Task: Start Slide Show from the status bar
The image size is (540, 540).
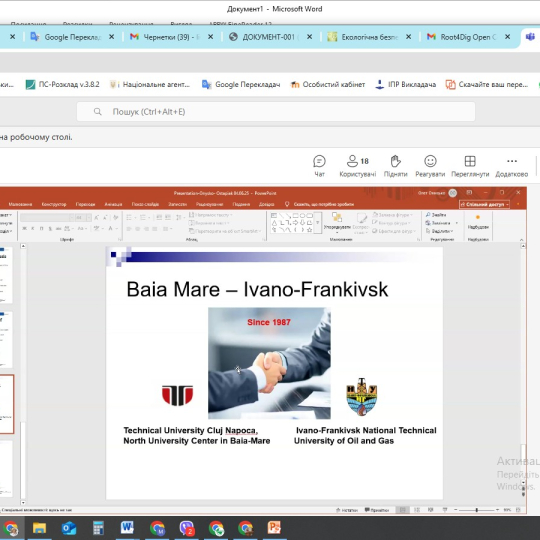Action: pyautogui.click(x=445, y=510)
